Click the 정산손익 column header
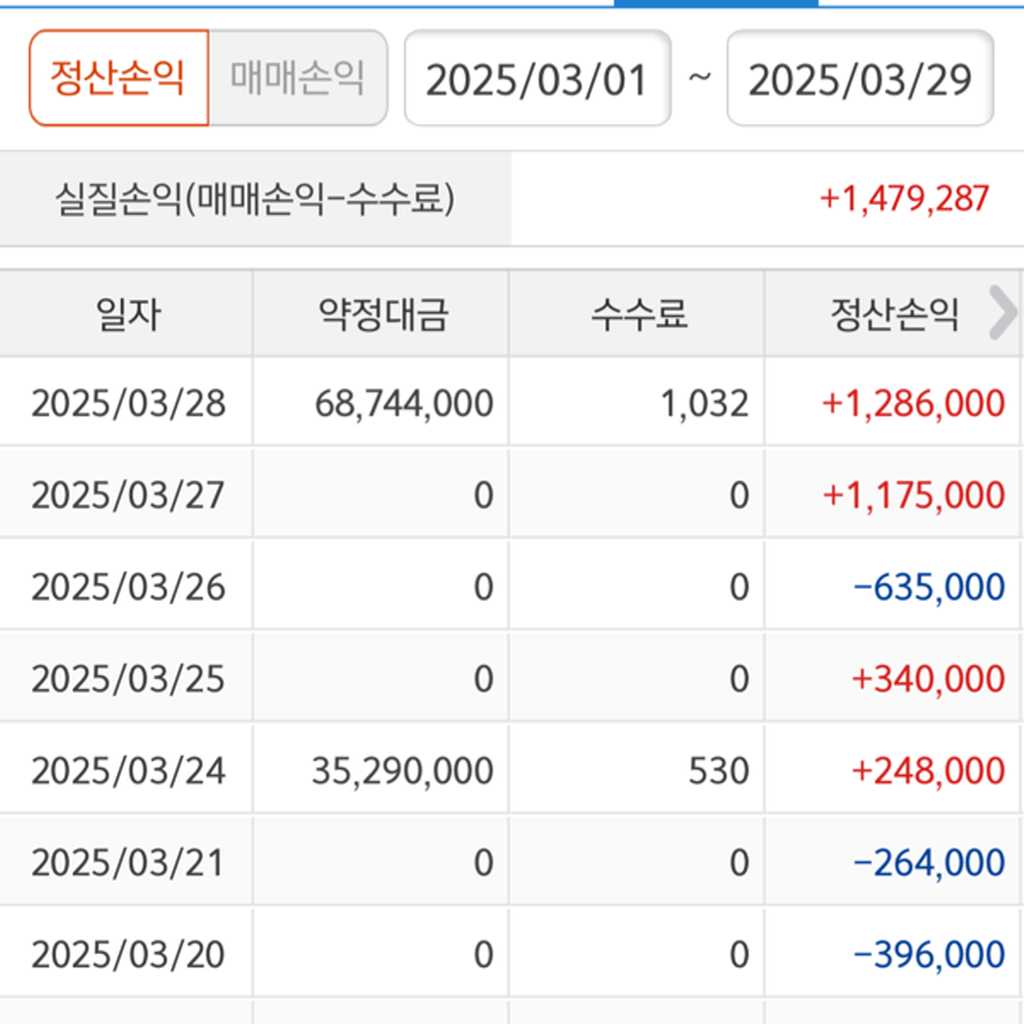The height and width of the screenshot is (1024, 1024). pyautogui.click(x=893, y=315)
